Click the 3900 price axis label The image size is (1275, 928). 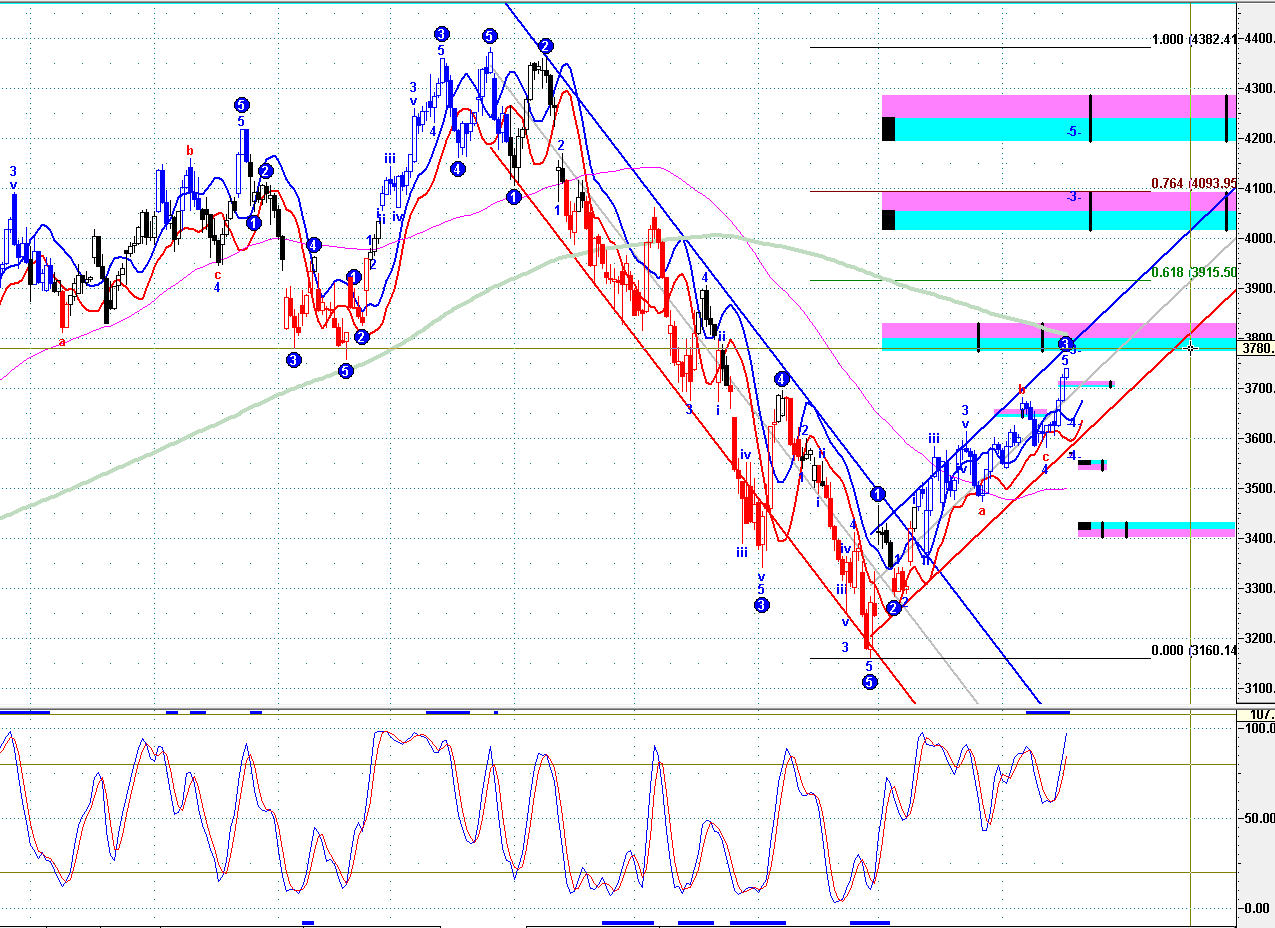click(1259, 289)
